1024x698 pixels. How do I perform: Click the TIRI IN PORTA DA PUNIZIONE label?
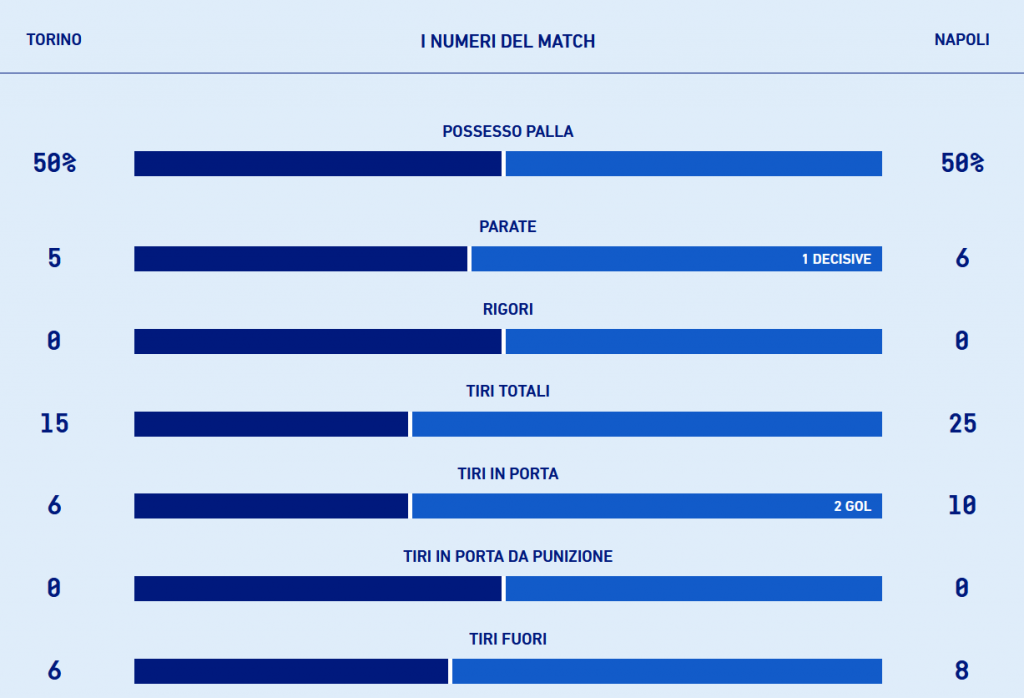508,556
